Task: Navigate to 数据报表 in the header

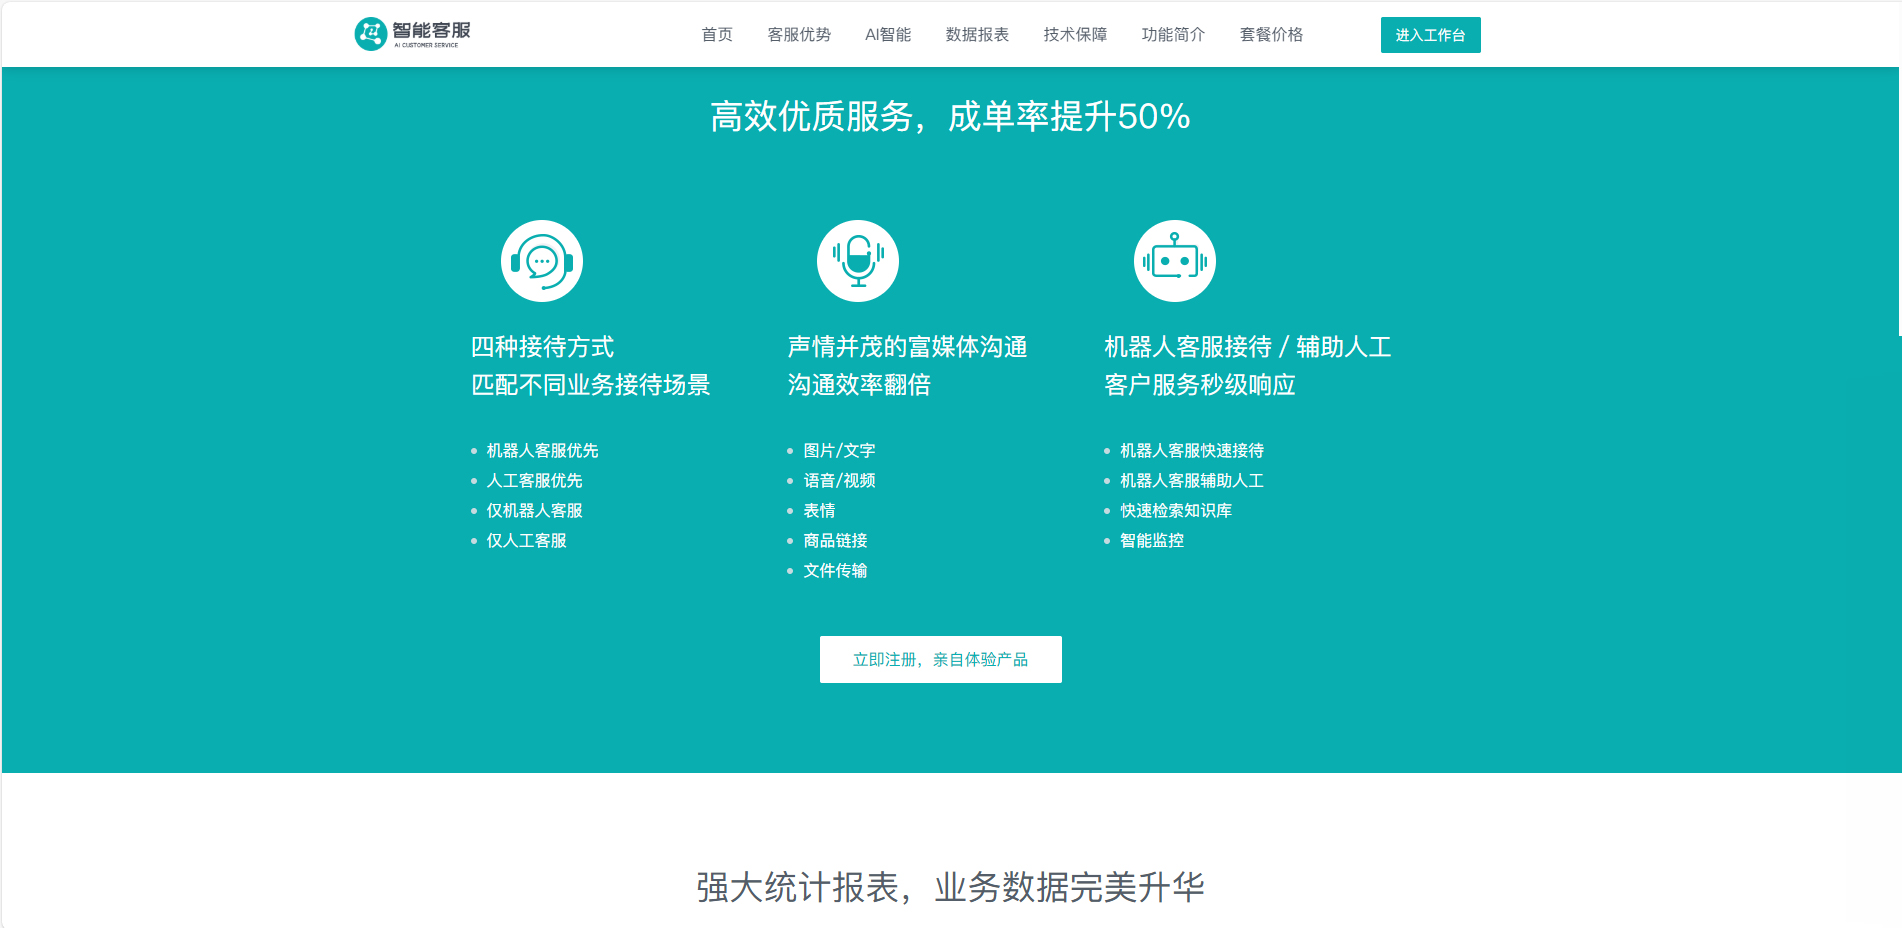Action: point(977,35)
